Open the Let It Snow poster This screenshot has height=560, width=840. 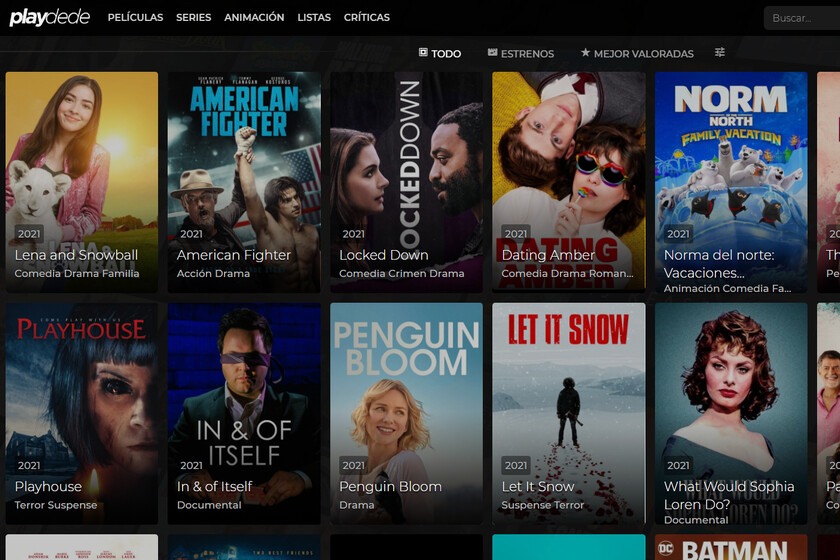click(x=569, y=413)
